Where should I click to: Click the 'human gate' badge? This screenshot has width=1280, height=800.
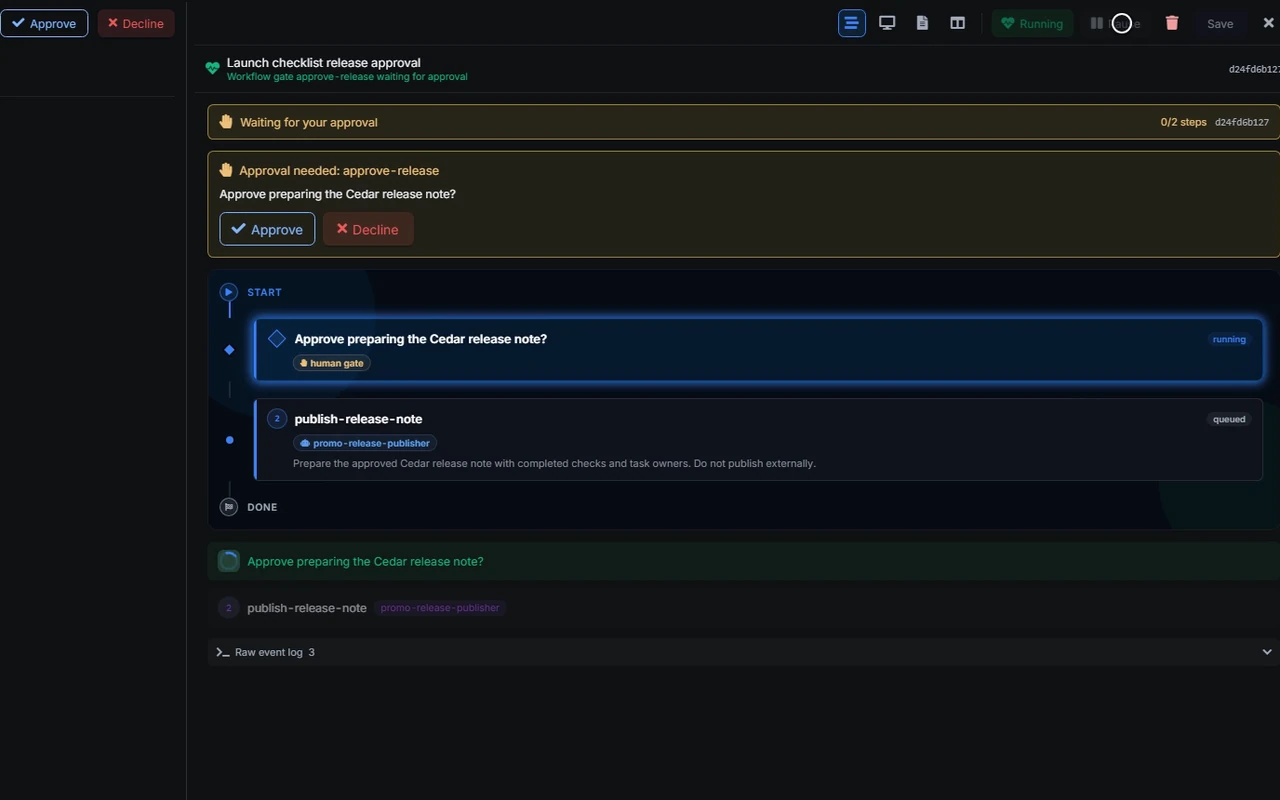point(332,363)
